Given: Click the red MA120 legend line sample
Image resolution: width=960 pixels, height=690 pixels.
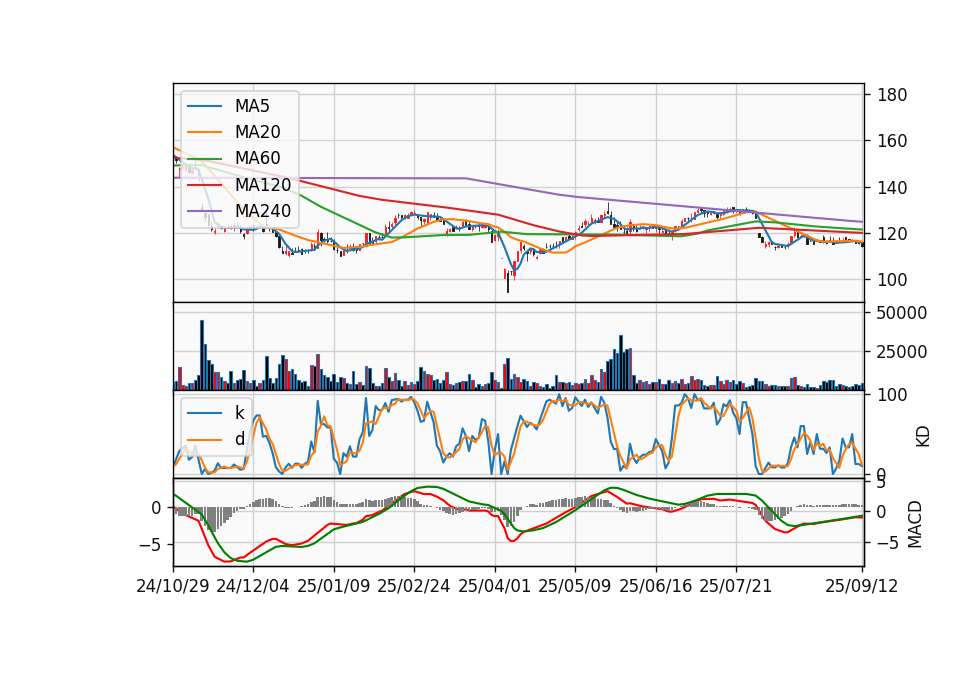Looking at the screenshot, I should tap(204, 184).
